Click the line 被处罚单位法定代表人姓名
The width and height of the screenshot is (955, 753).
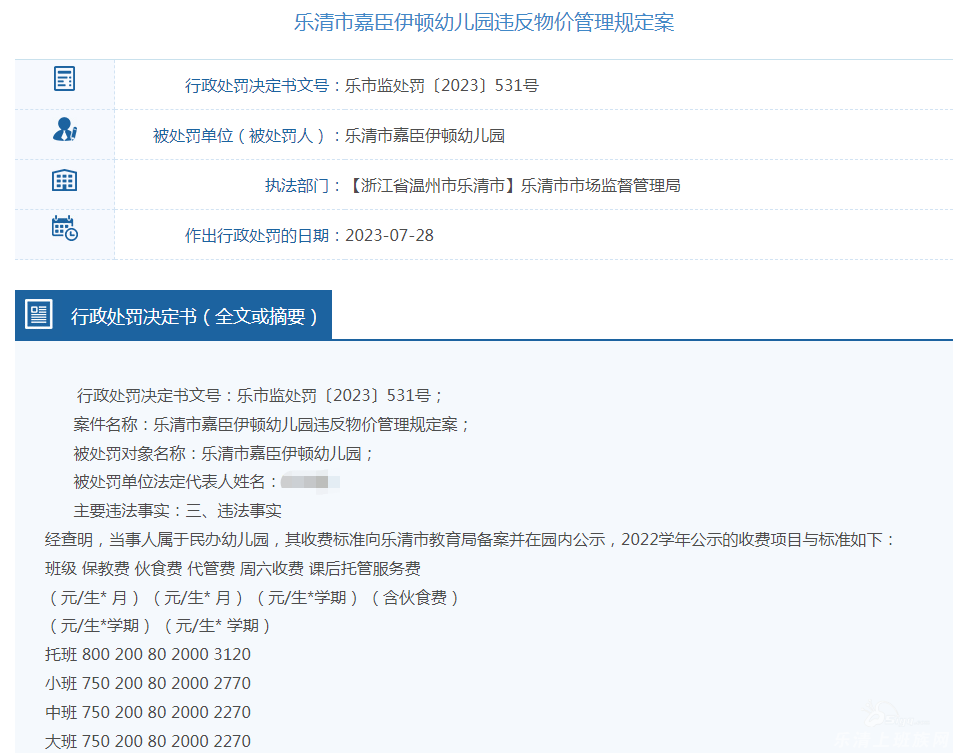point(175,482)
